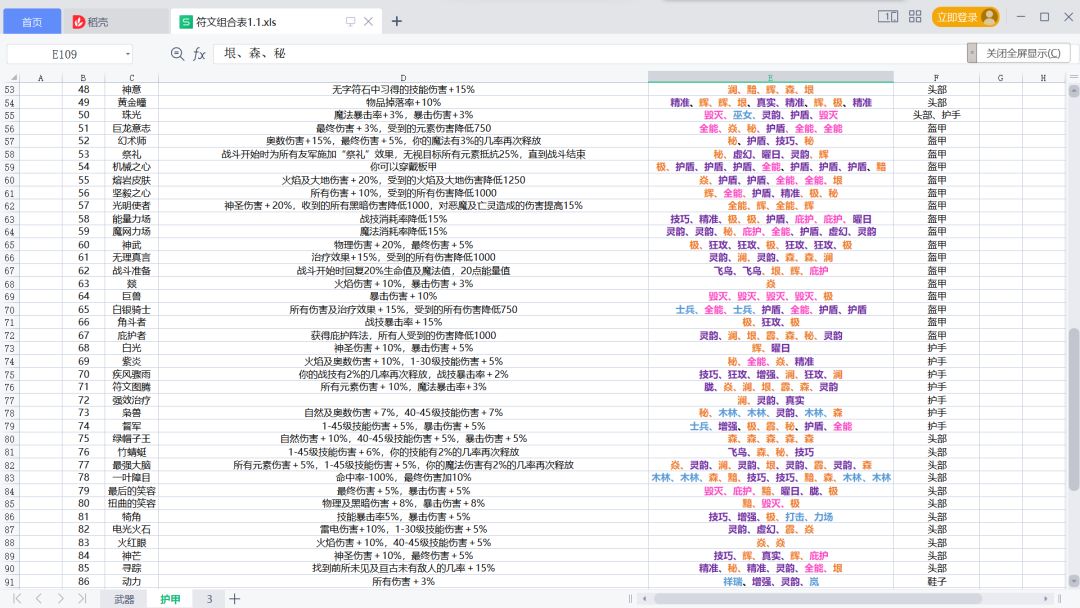Click cell 巨龙意志 in column C
This screenshot has width=1080, height=608.
[132, 128]
